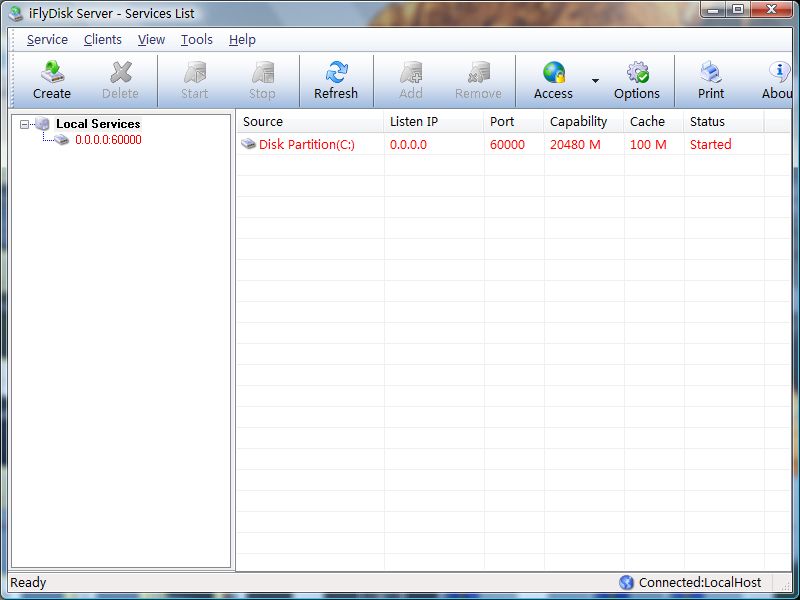Open the Help menu
Viewport: 800px width, 600px height.
tap(242, 40)
